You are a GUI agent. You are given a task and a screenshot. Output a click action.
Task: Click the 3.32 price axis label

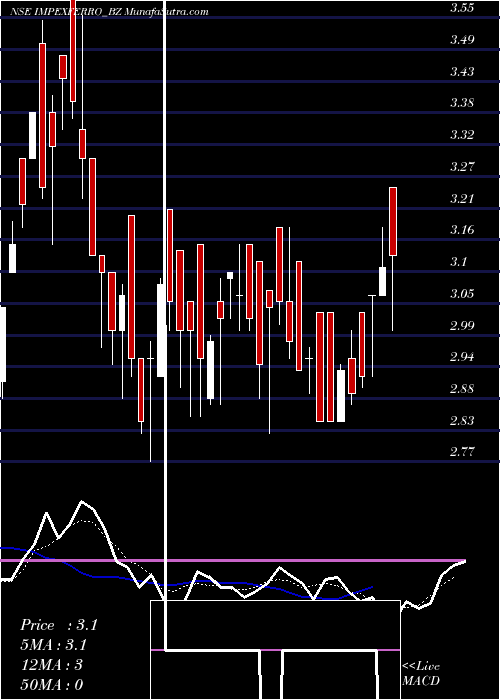[462, 135]
